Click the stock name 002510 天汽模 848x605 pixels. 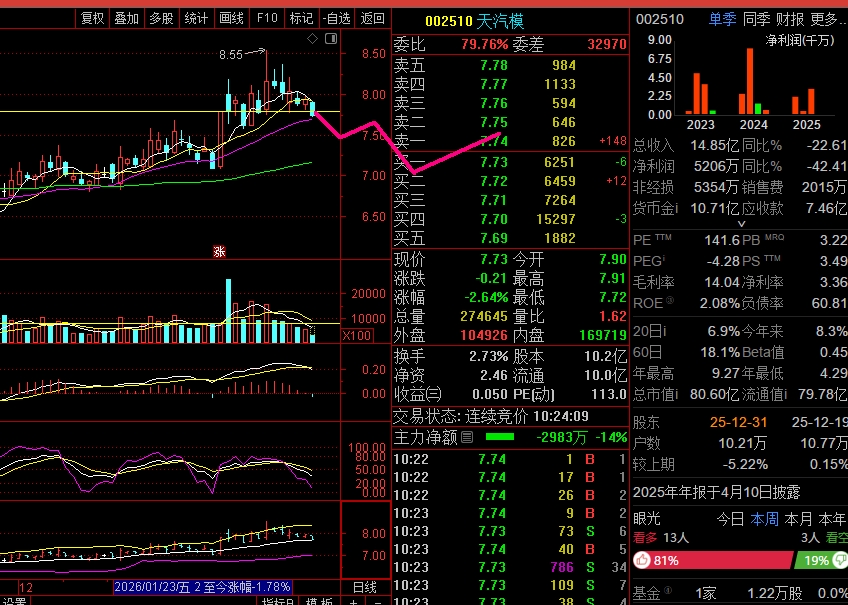coord(474,22)
